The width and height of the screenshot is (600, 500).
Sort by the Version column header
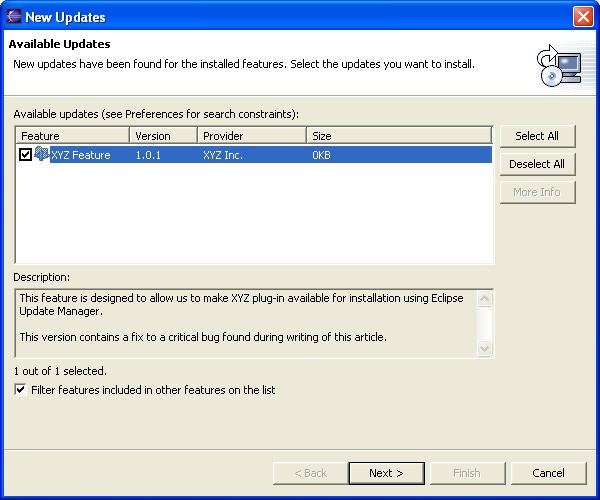[163, 136]
